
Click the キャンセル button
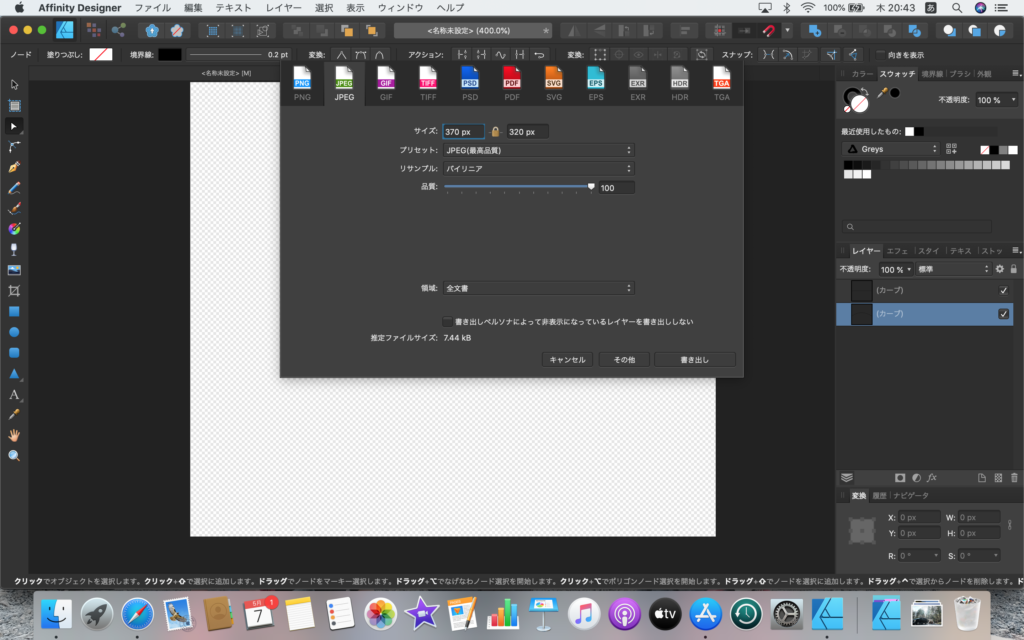click(x=568, y=360)
